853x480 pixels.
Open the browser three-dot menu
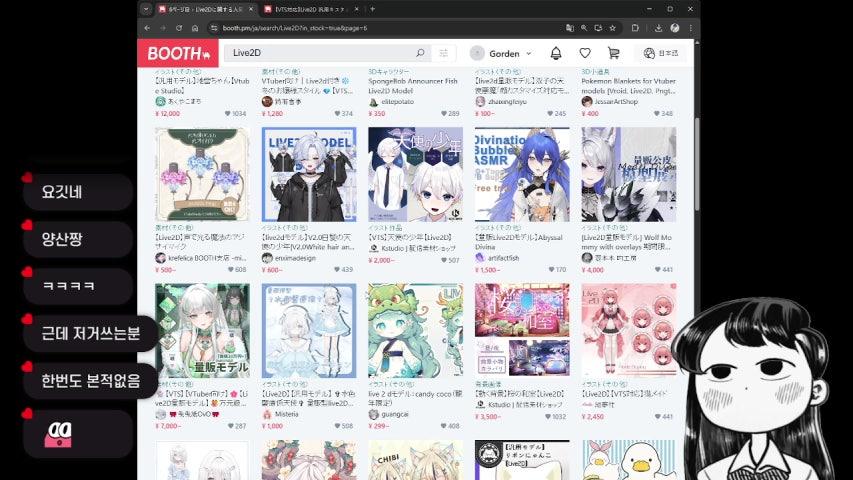click(x=691, y=28)
